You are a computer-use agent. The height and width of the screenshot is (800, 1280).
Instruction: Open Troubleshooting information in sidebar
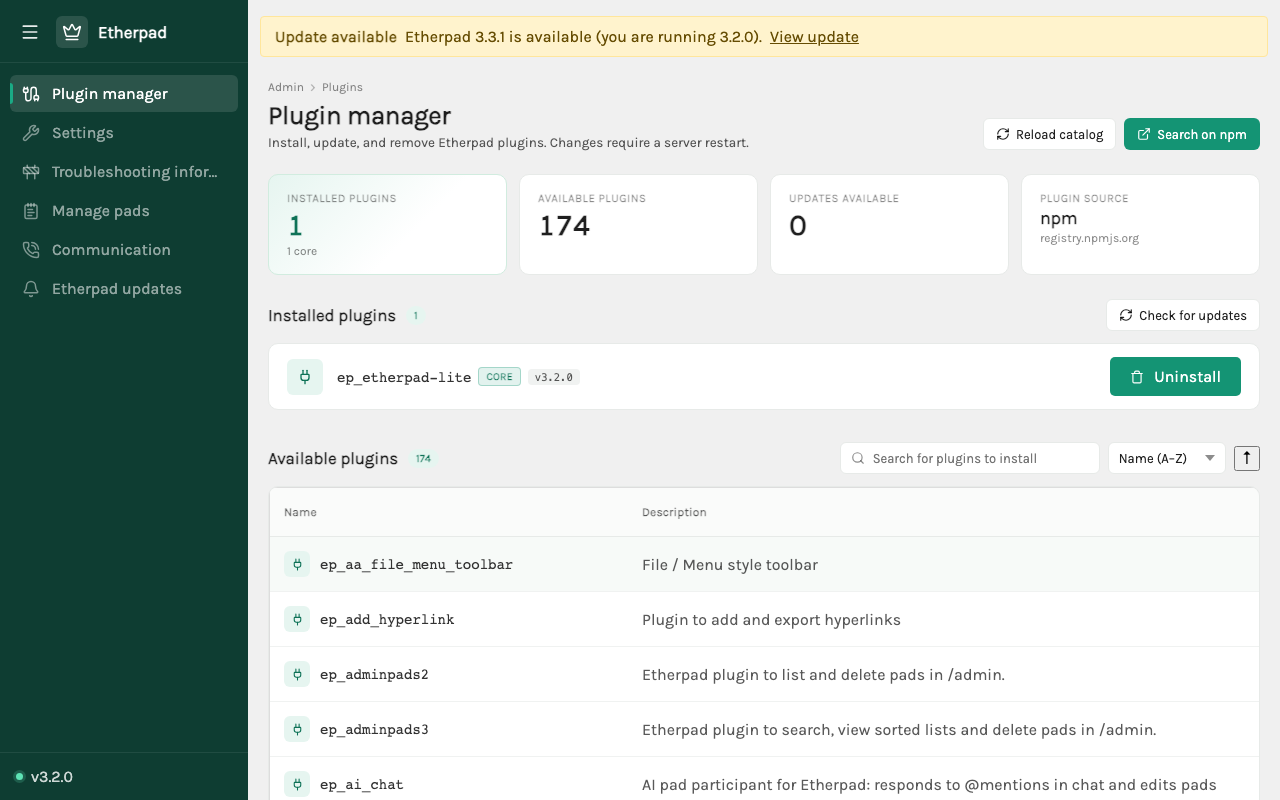point(124,172)
